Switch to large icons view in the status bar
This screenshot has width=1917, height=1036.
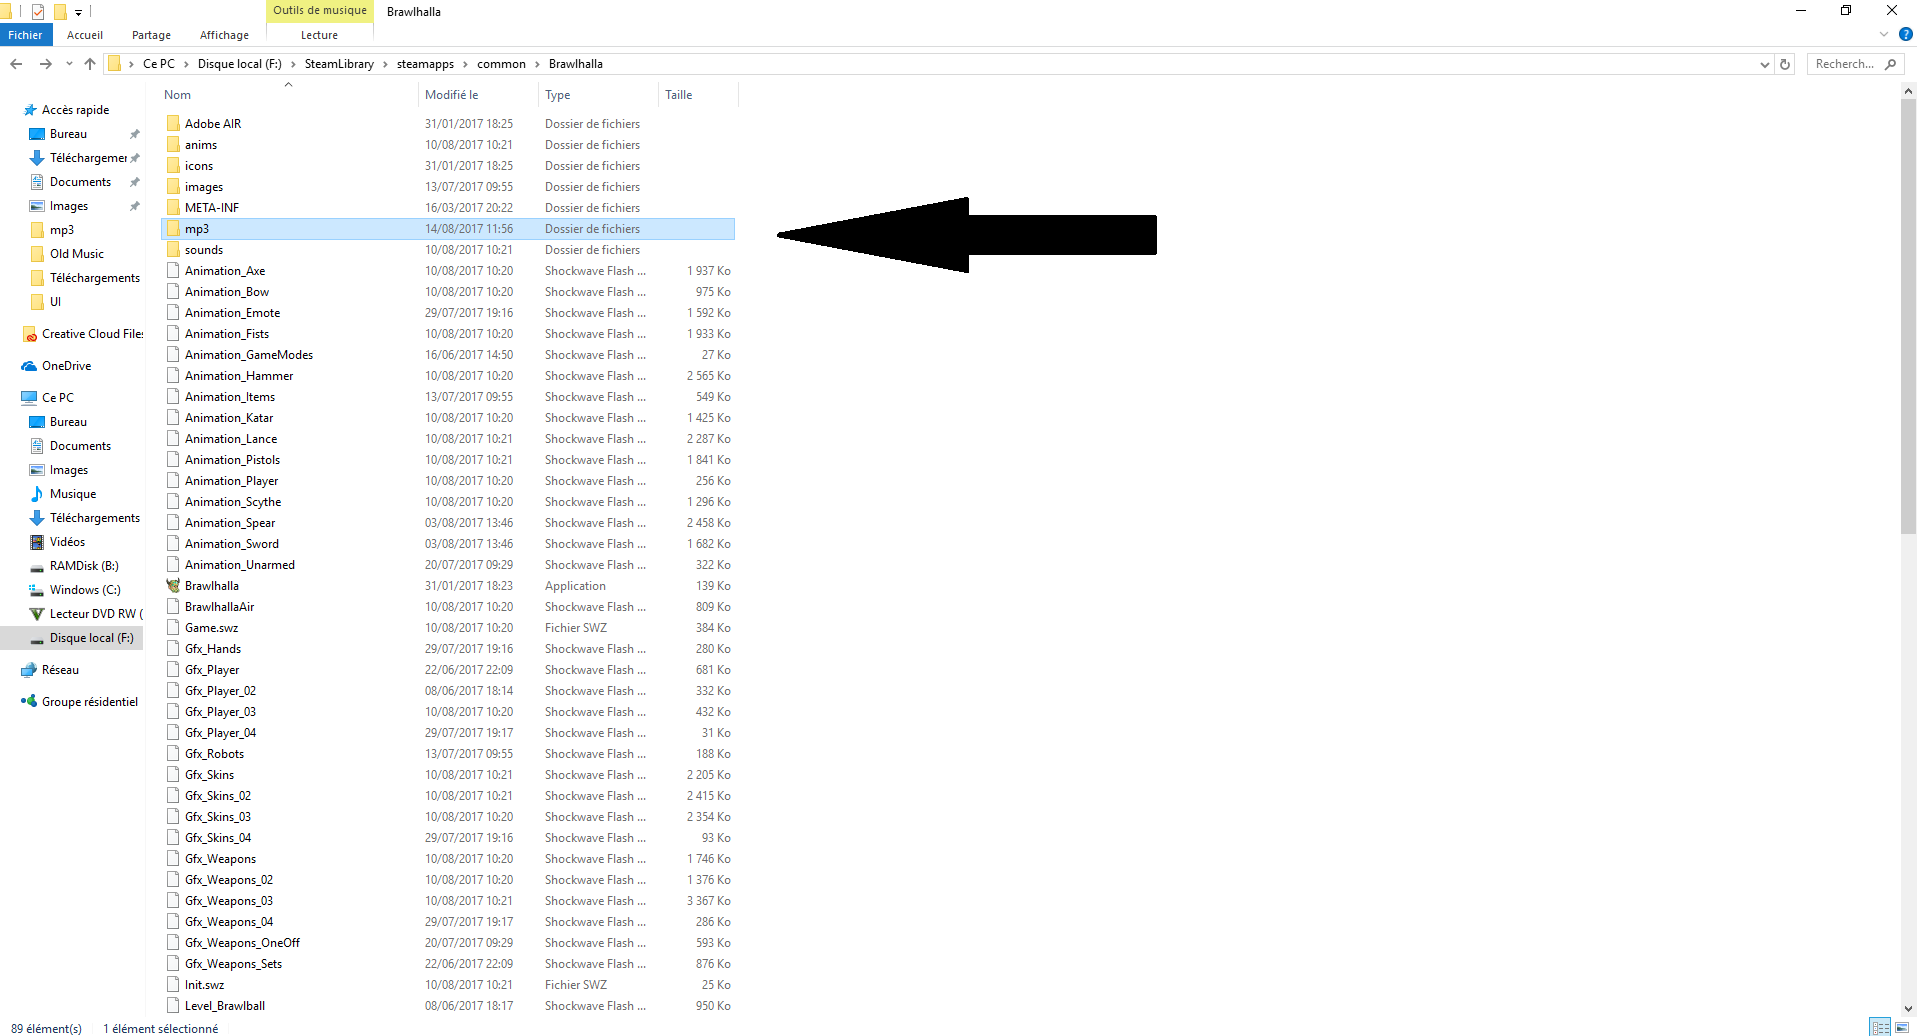1901,1027
